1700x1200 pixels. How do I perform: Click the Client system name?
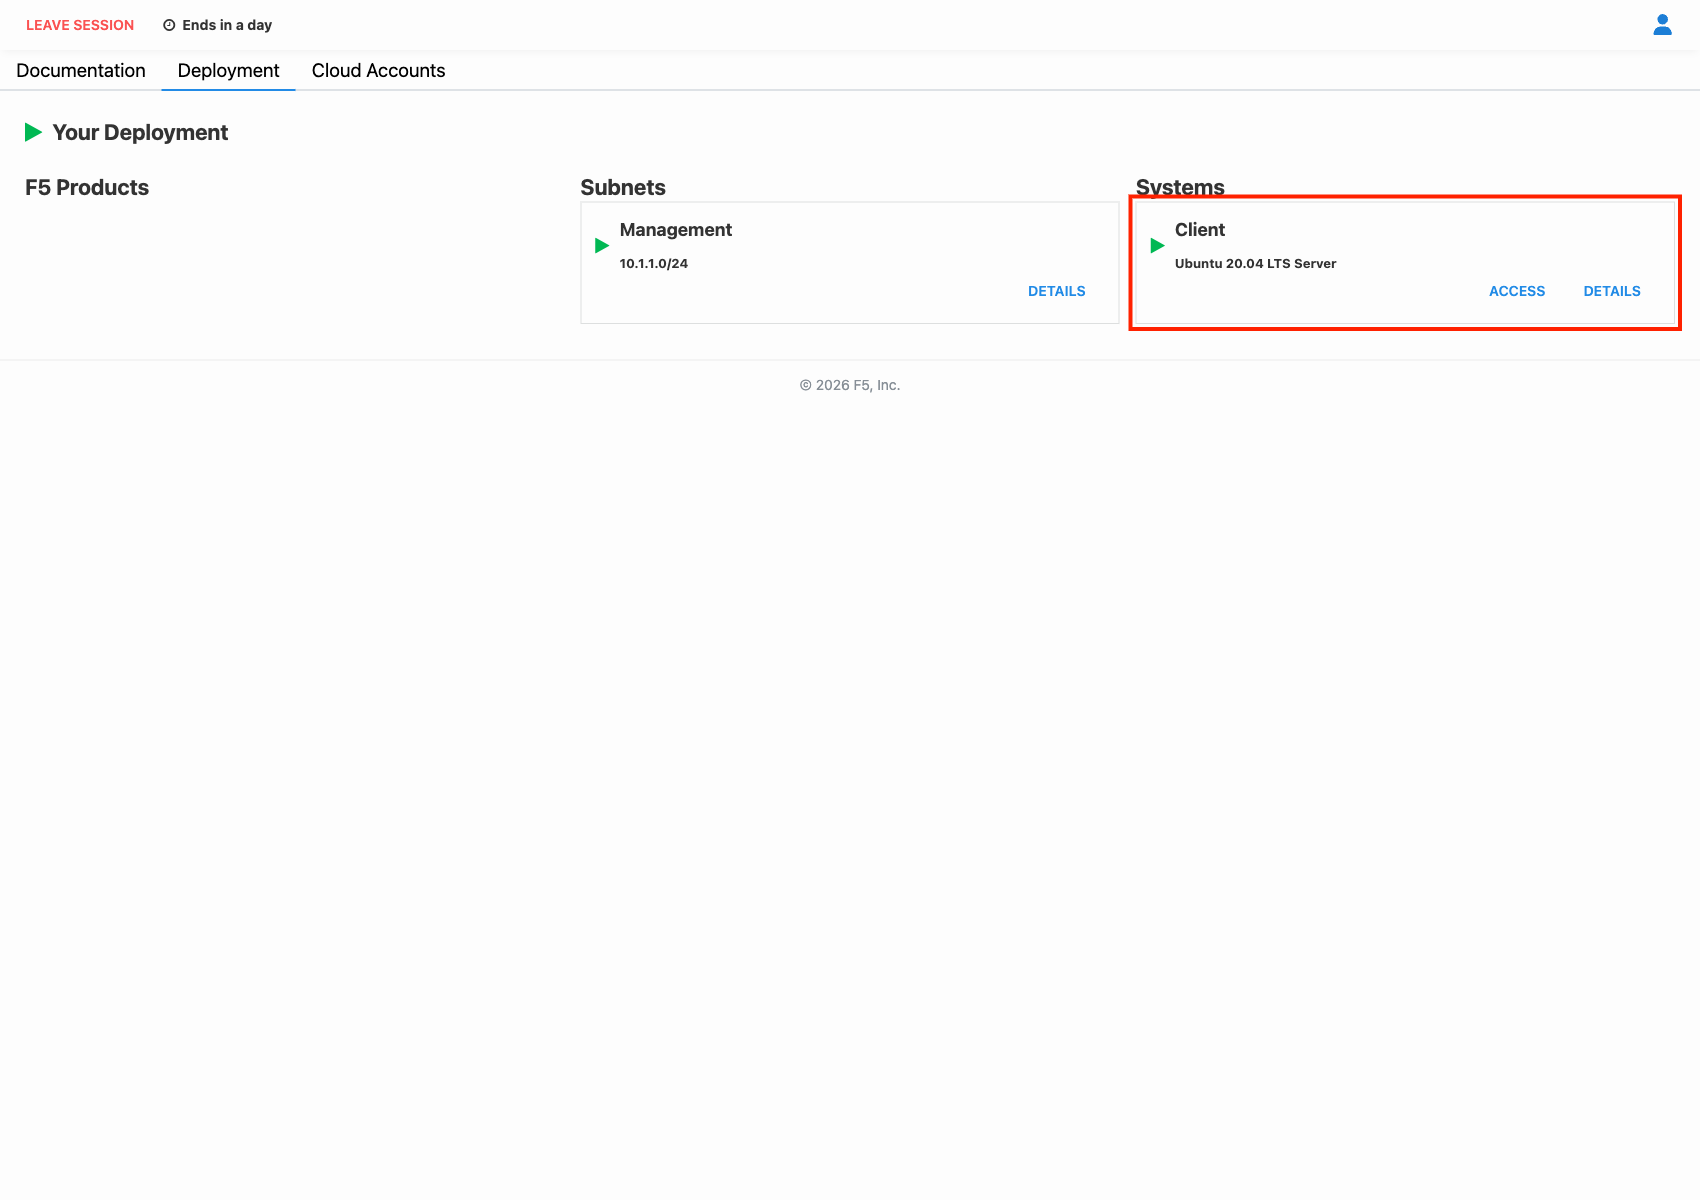[x=1200, y=230]
